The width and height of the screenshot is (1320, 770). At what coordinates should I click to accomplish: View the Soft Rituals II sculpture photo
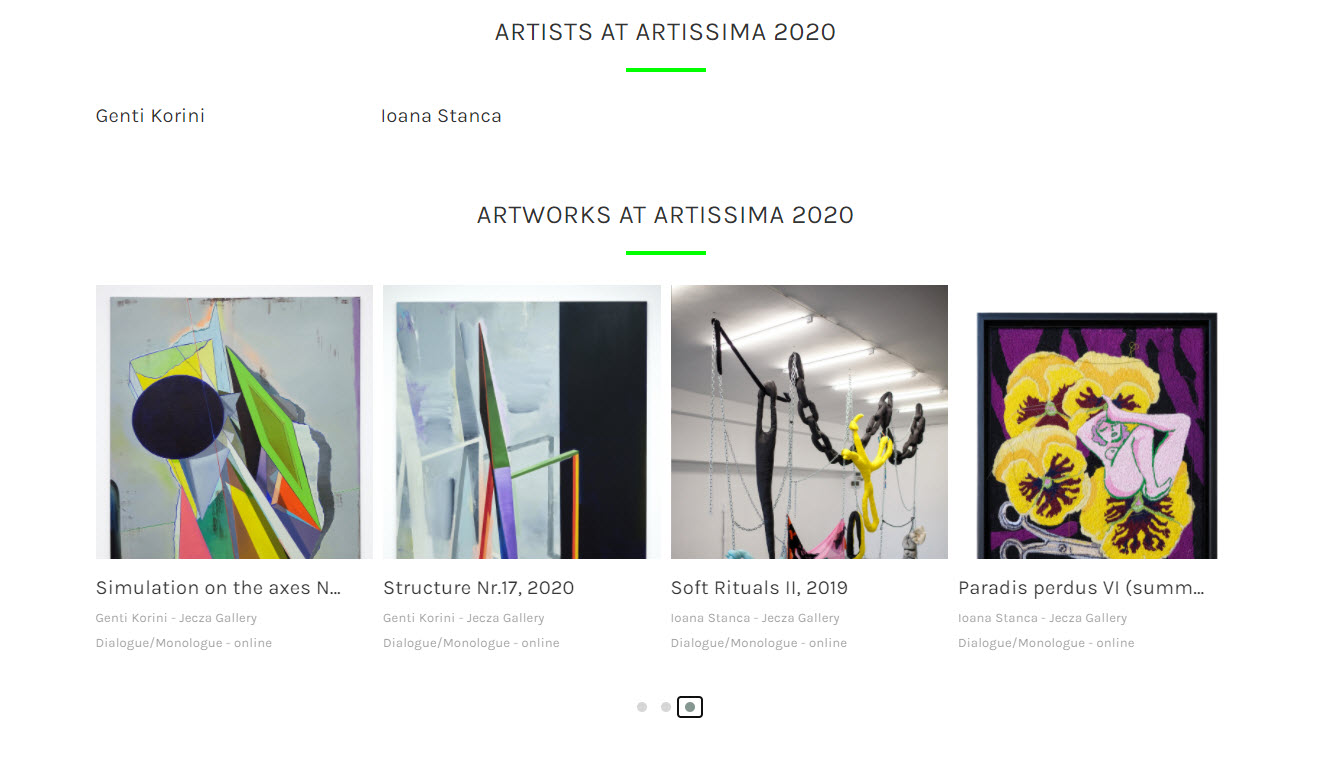pyautogui.click(x=809, y=421)
